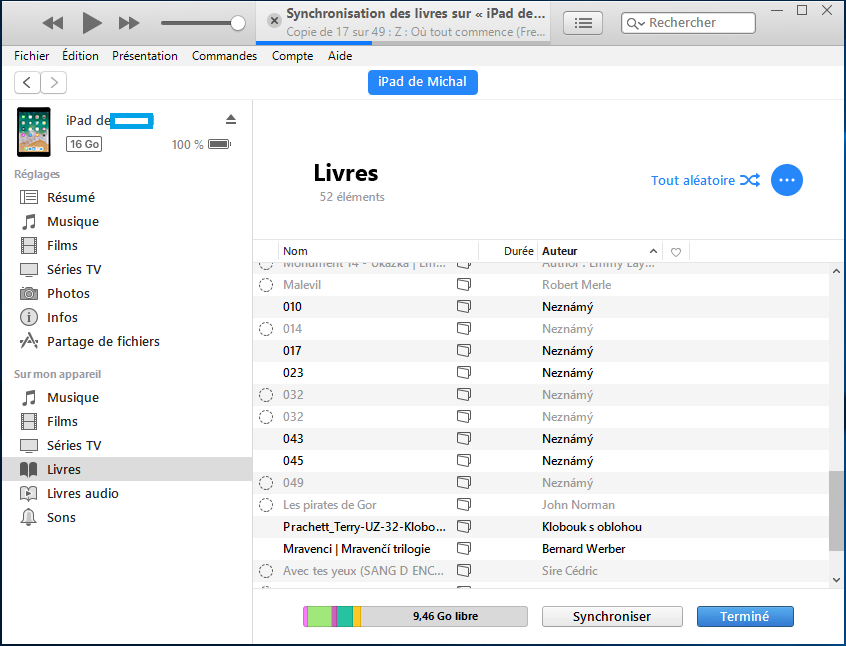Go back with the left arrow
Viewport: 846px width, 646px height.
pos(27,83)
